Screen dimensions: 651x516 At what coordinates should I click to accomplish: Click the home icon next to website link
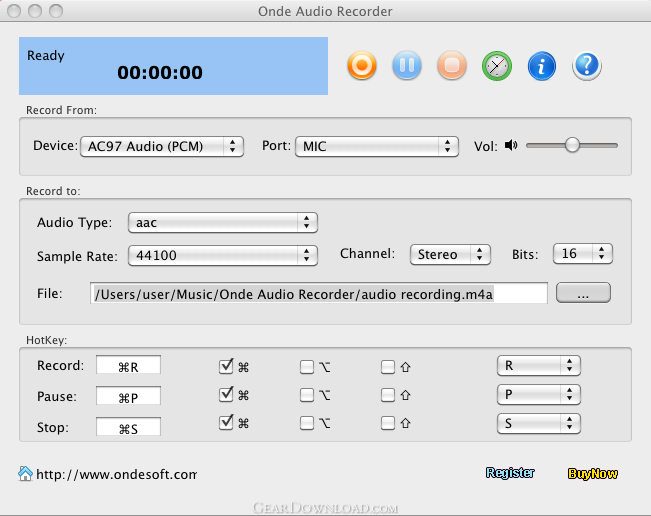click(25, 473)
